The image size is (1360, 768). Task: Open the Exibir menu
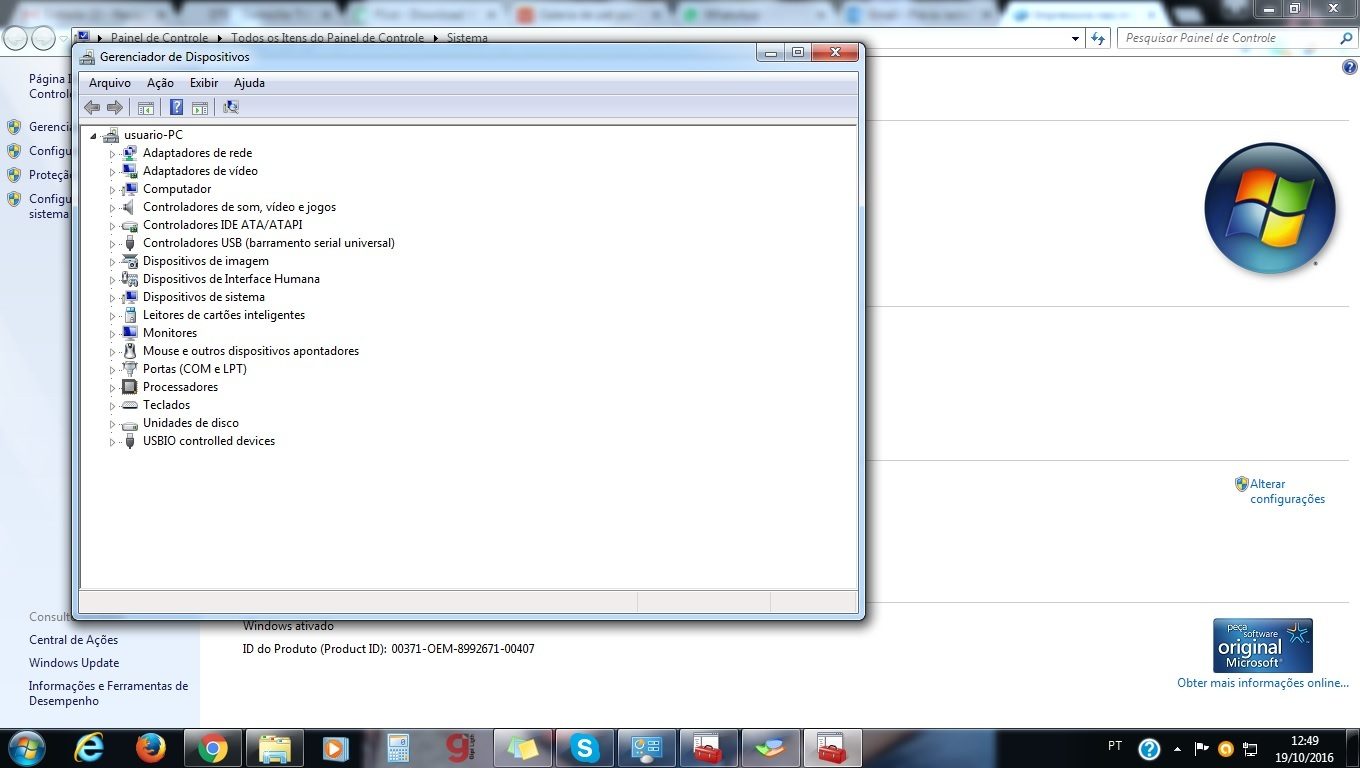(x=204, y=83)
